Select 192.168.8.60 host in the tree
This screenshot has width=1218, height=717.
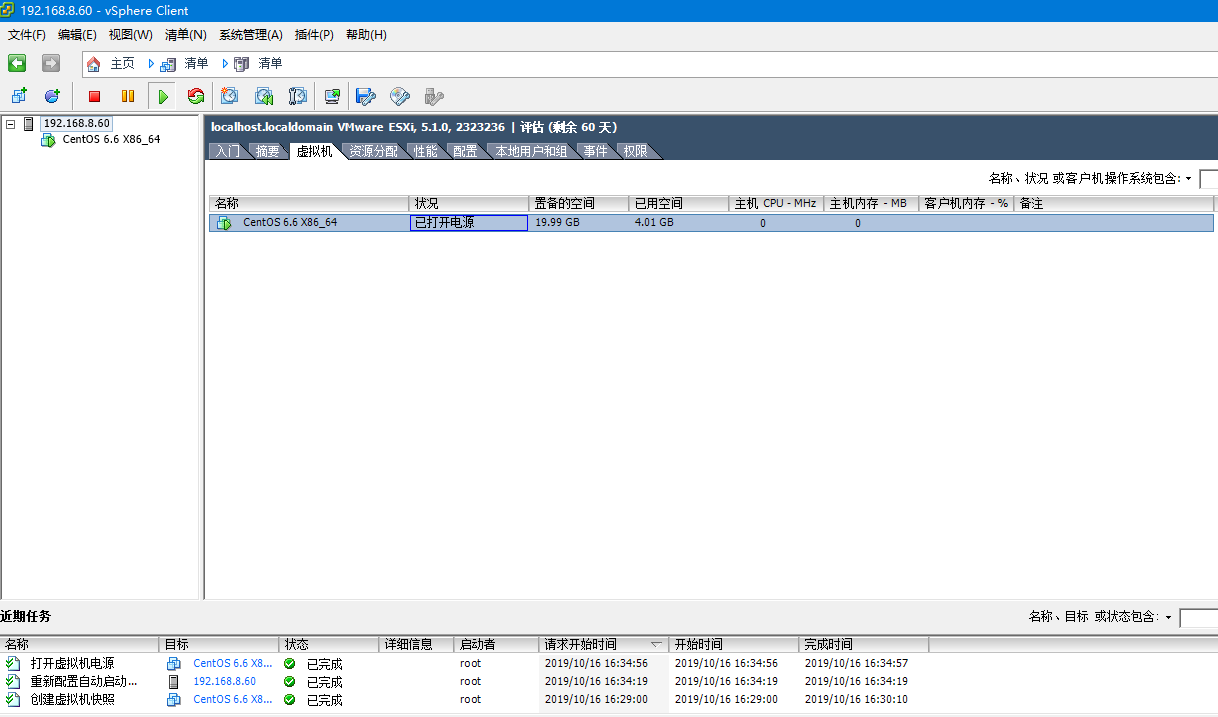click(x=76, y=124)
